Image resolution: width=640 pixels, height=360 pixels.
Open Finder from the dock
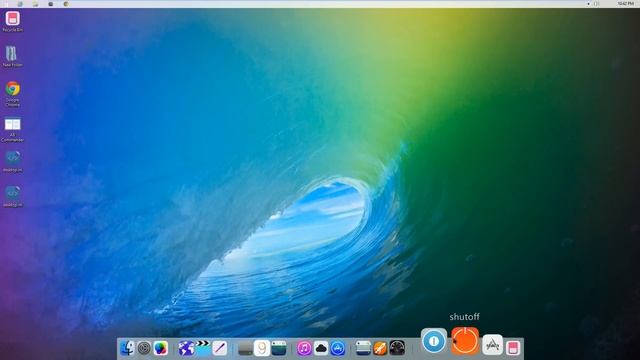pyautogui.click(x=127, y=348)
